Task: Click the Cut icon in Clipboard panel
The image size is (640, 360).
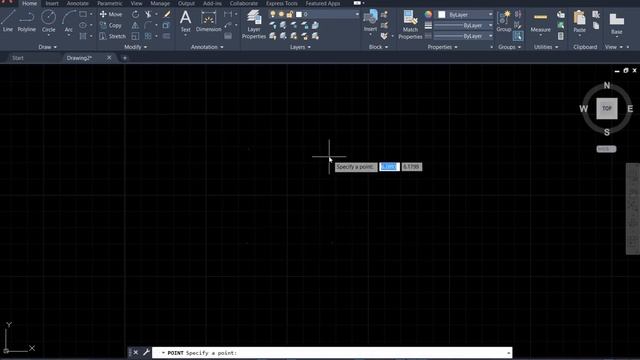Action: [x=596, y=15]
